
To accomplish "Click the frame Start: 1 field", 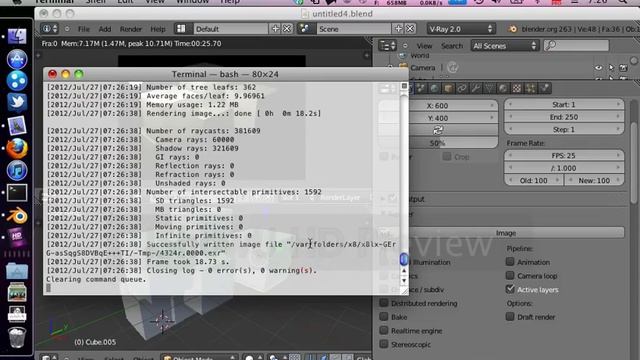I will tap(564, 104).
